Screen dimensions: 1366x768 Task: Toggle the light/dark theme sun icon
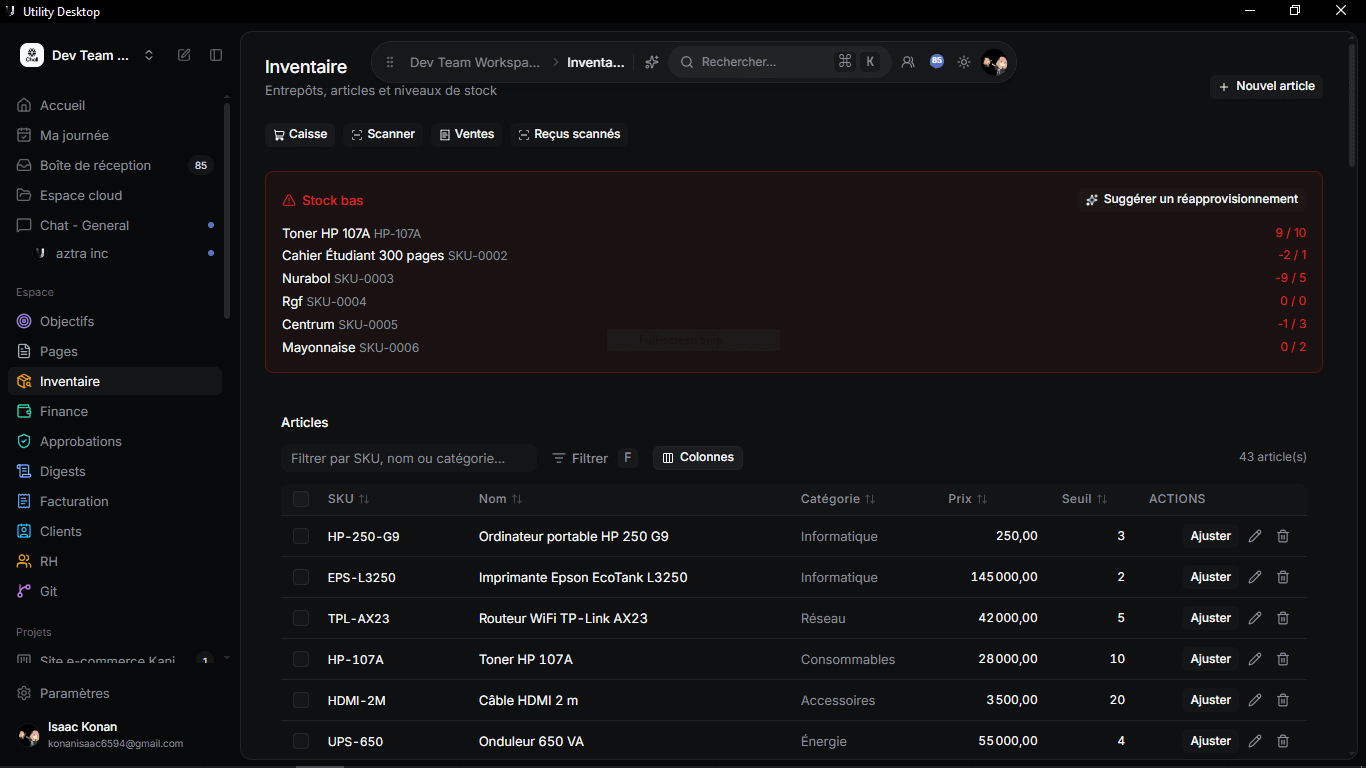(x=964, y=62)
